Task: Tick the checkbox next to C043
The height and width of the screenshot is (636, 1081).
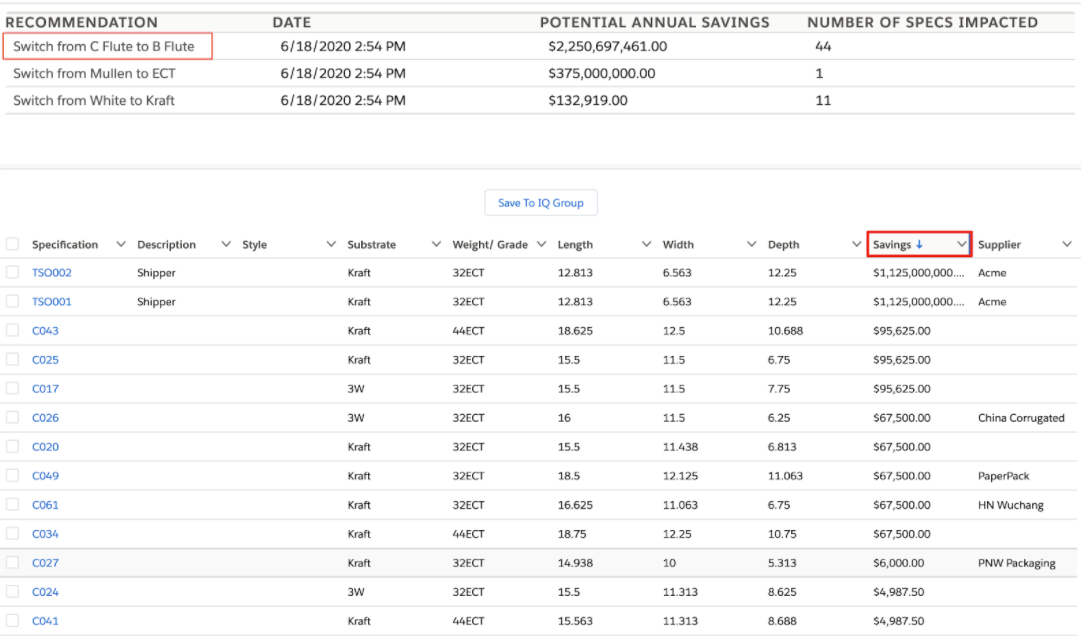Action: click(x=12, y=331)
